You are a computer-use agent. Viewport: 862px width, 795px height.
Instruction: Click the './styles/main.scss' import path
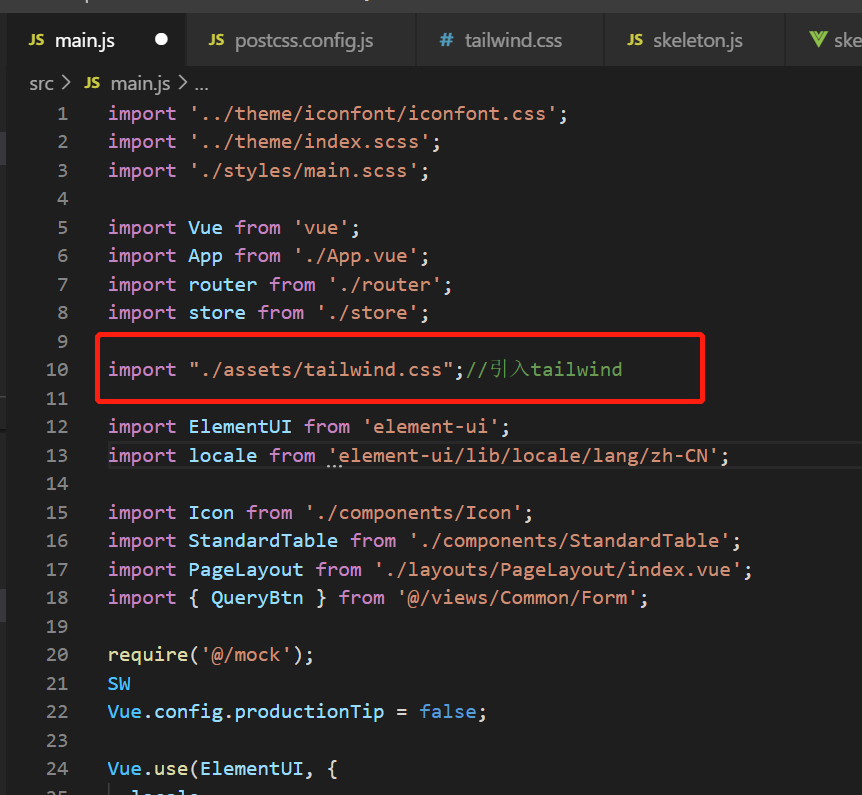[303, 170]
